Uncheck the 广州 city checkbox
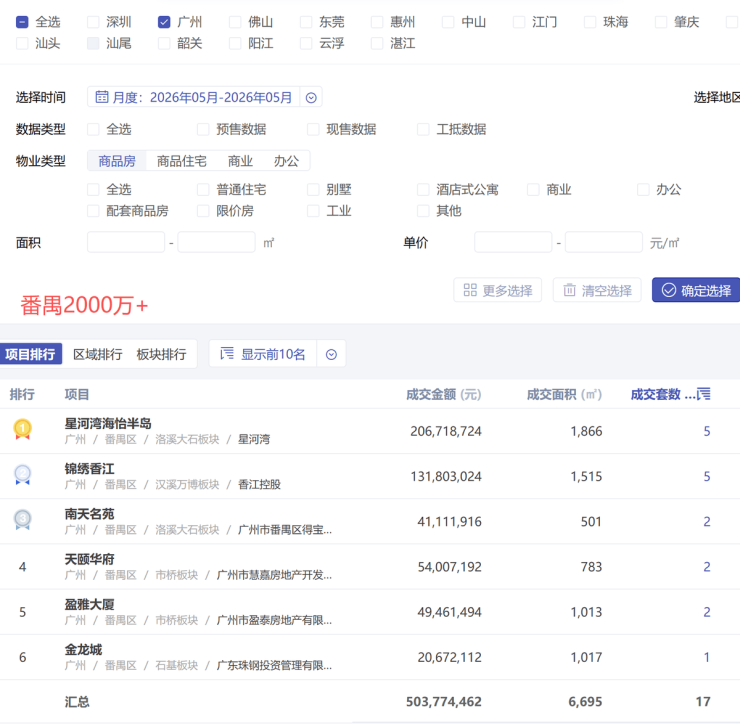 click(x=164, y=22)
